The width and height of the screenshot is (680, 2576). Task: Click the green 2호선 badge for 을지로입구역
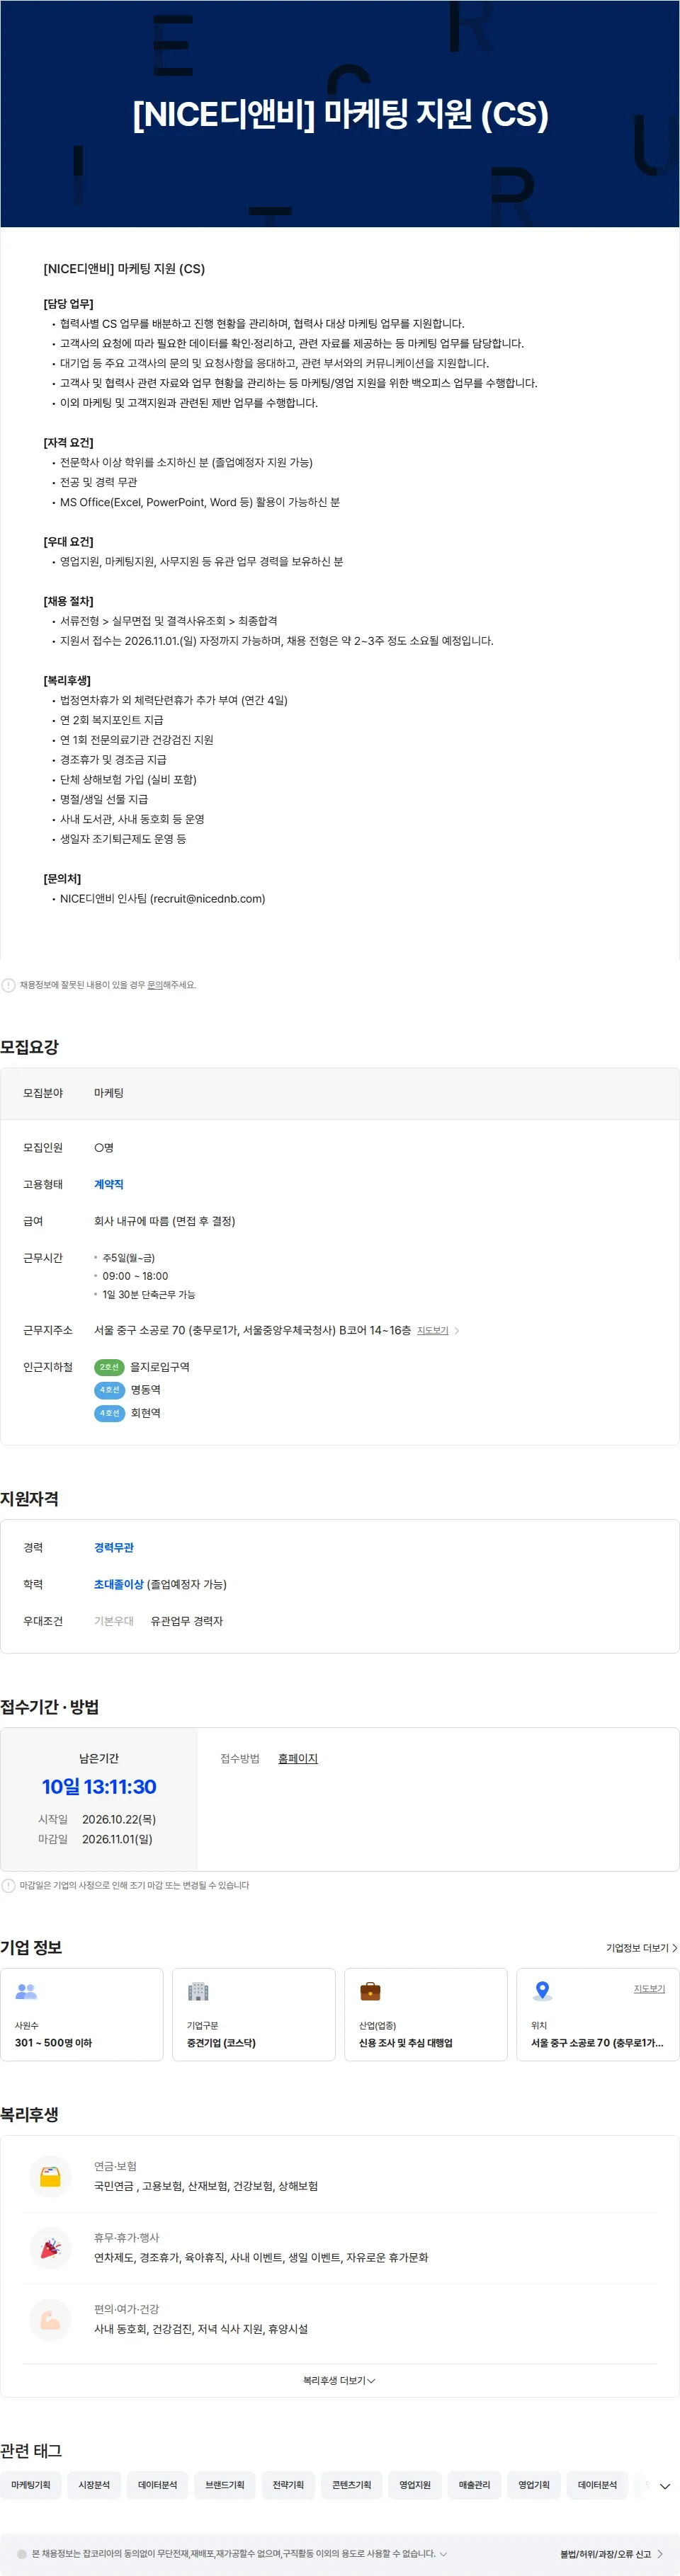[x=109, y=1367]
